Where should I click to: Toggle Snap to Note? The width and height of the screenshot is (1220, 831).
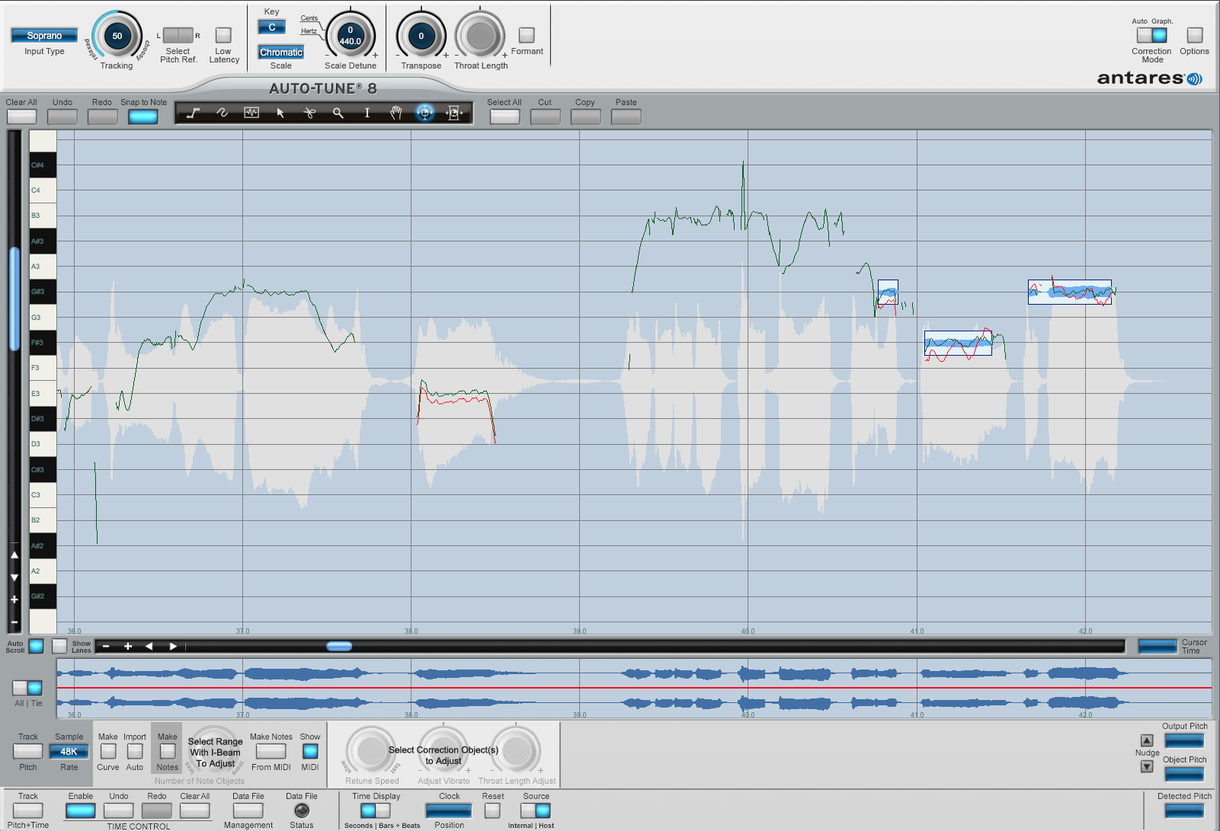pos(143,117)
